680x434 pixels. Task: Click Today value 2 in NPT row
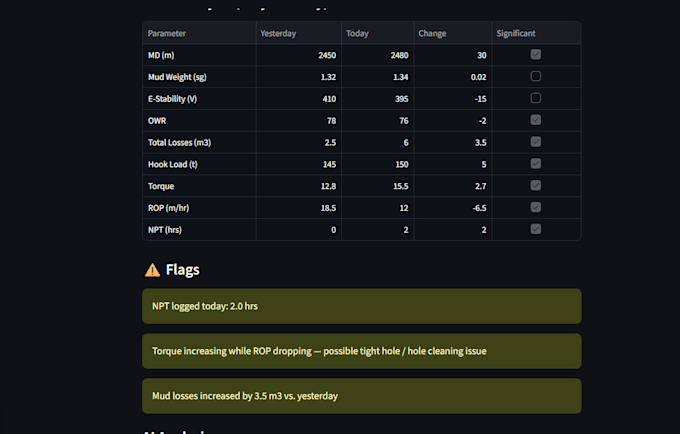pyautogui.click(x=377, y=230)
